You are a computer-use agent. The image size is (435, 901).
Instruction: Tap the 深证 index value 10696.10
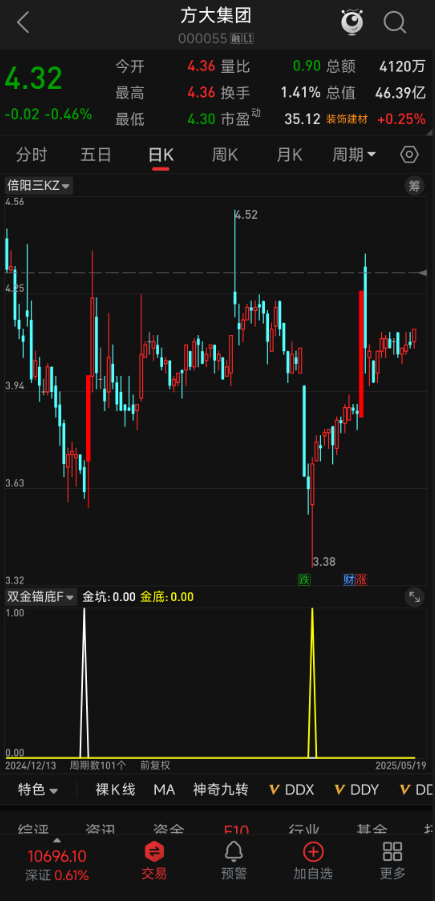click(x=57, y=856)
